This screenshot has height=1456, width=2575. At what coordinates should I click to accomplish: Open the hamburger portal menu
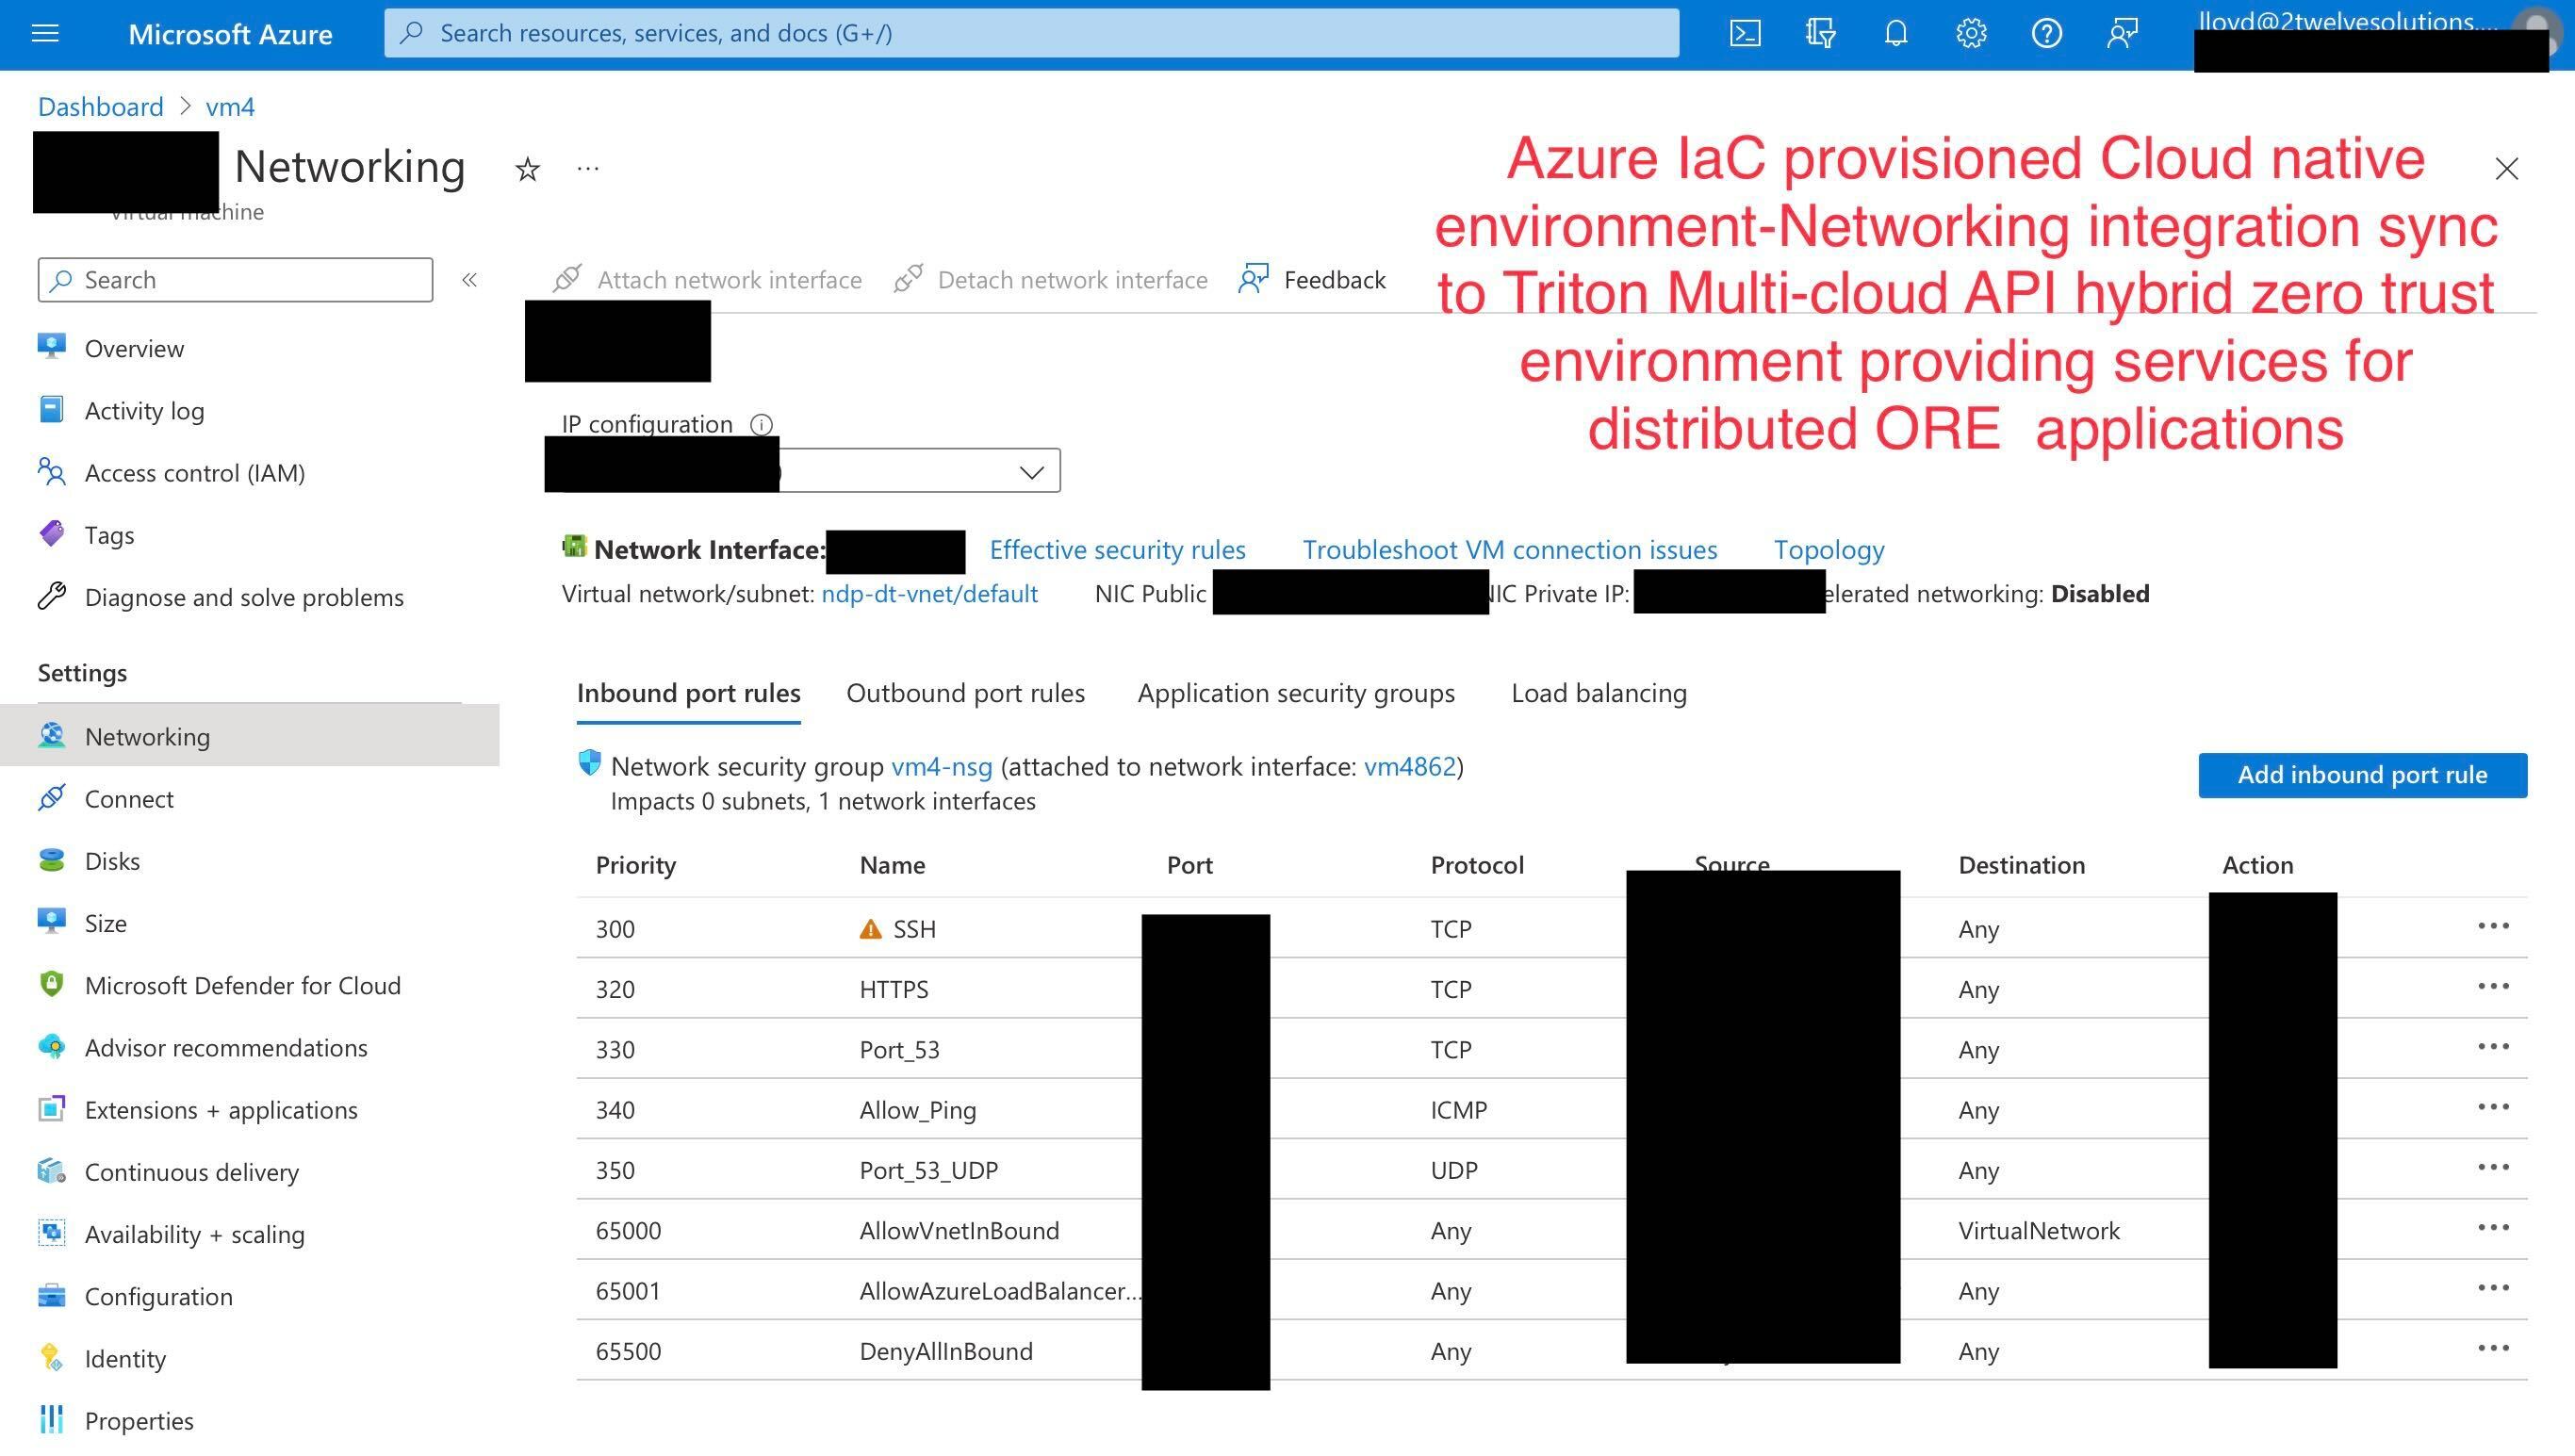coord(46,33)
